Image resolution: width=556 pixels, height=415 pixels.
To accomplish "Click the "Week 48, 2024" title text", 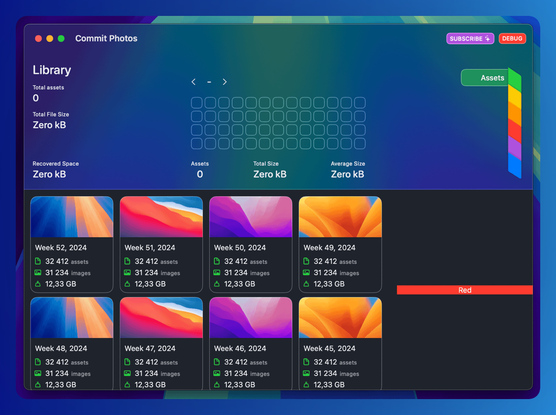I will point(61,348).
